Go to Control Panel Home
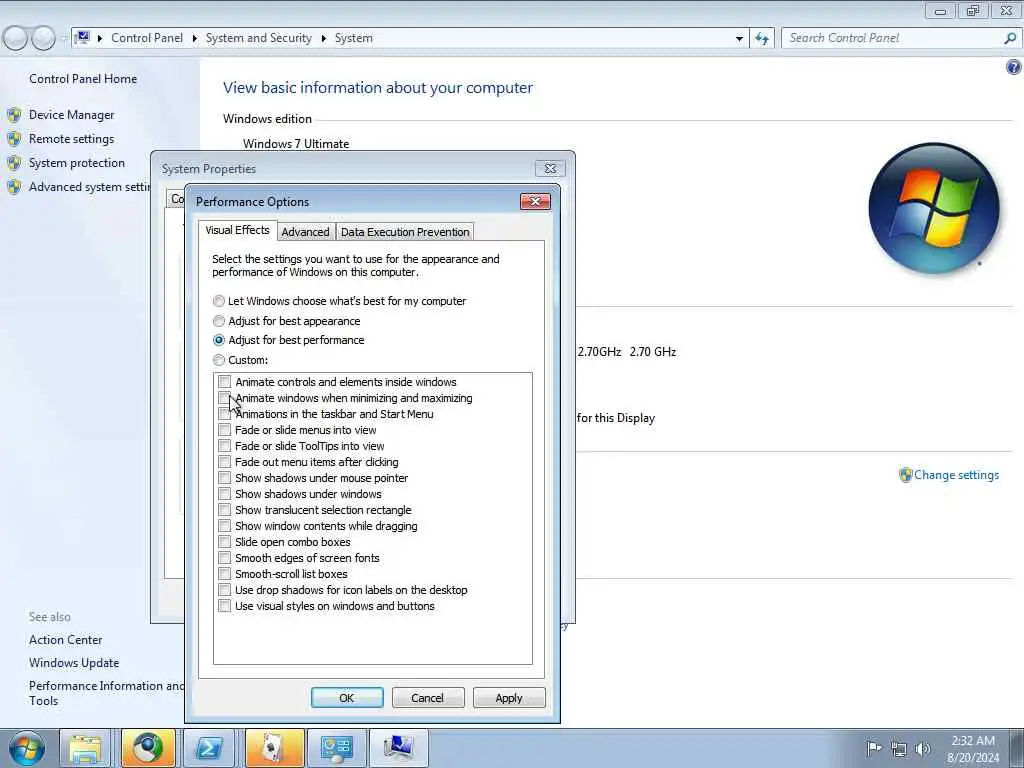The image size is (1024, 768). pos(83,79)
